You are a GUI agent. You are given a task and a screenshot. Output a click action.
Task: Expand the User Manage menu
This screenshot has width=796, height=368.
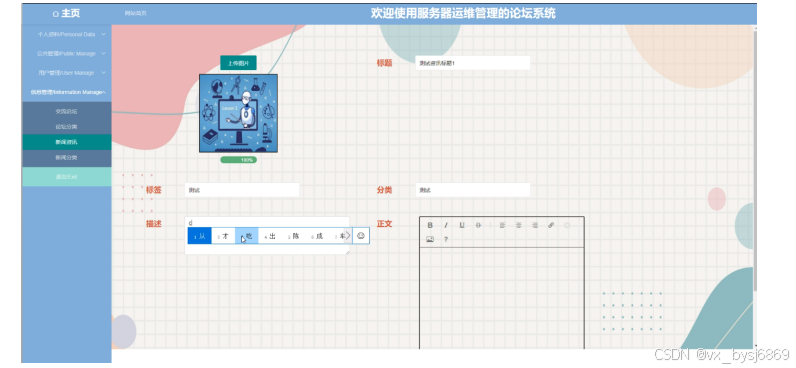click(67, 73)
